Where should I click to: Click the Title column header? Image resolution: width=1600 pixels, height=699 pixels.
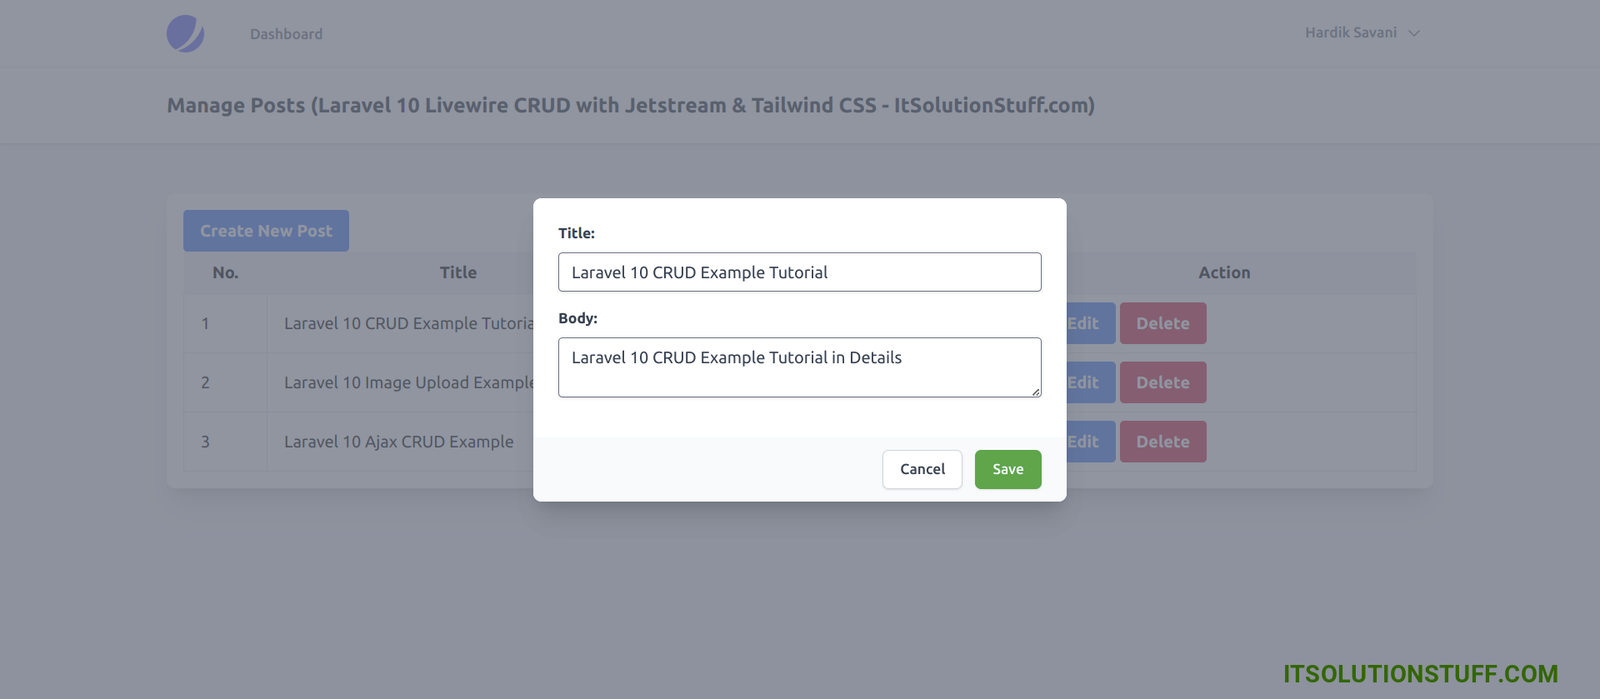point(458,273)
